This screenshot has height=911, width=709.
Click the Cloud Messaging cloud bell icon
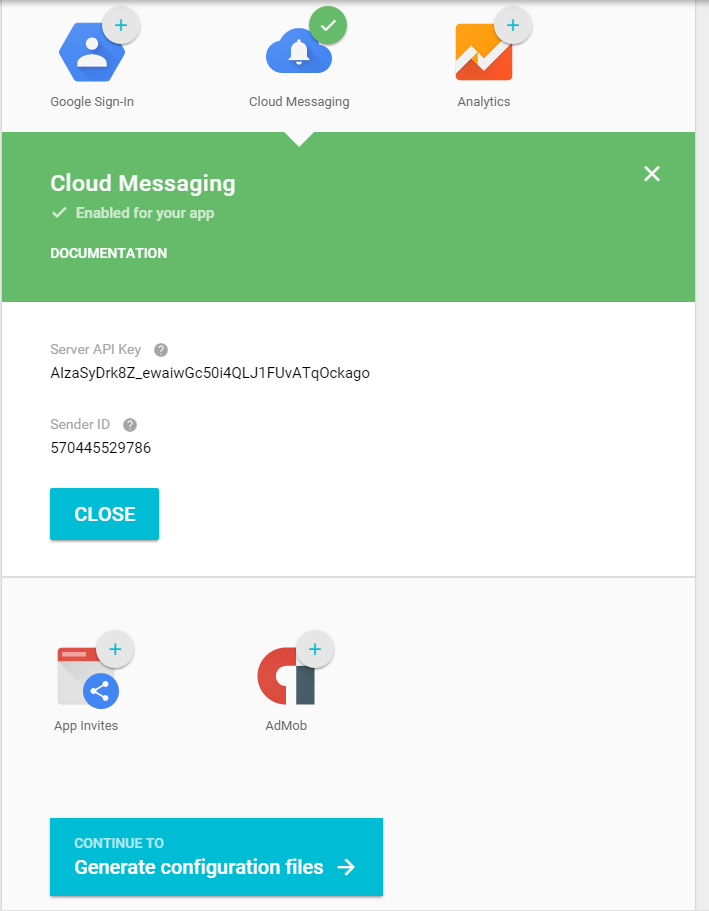299,51
